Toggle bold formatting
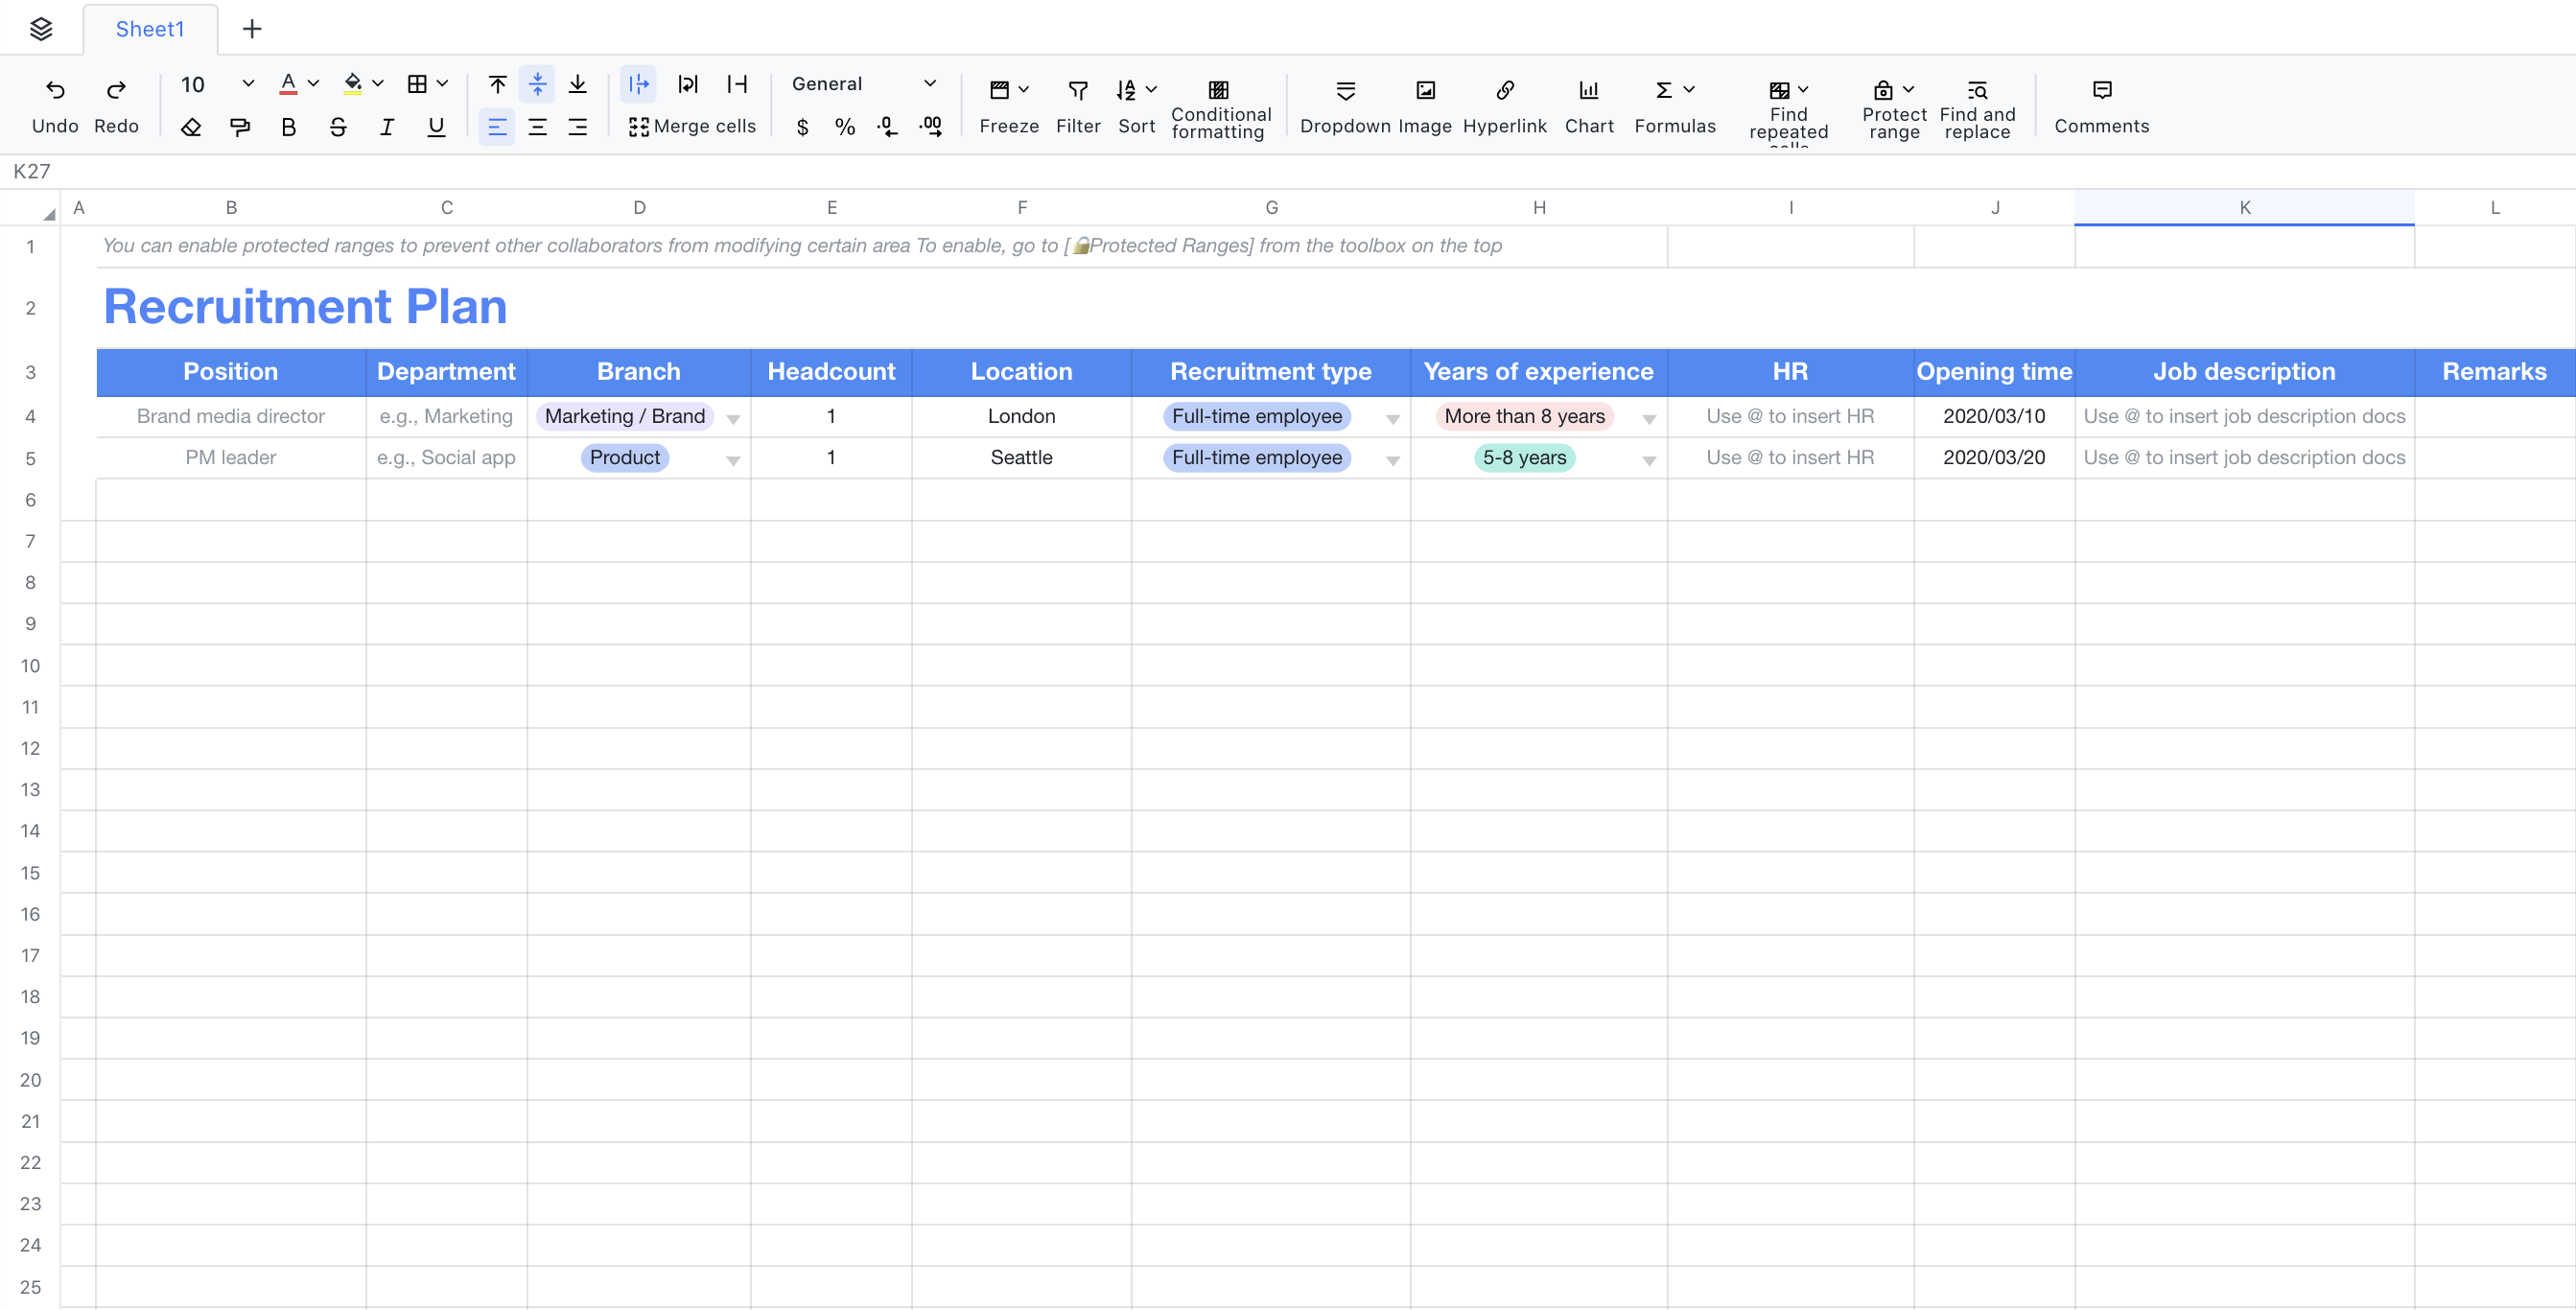Screen dimensions: 2576x1310 289,127
